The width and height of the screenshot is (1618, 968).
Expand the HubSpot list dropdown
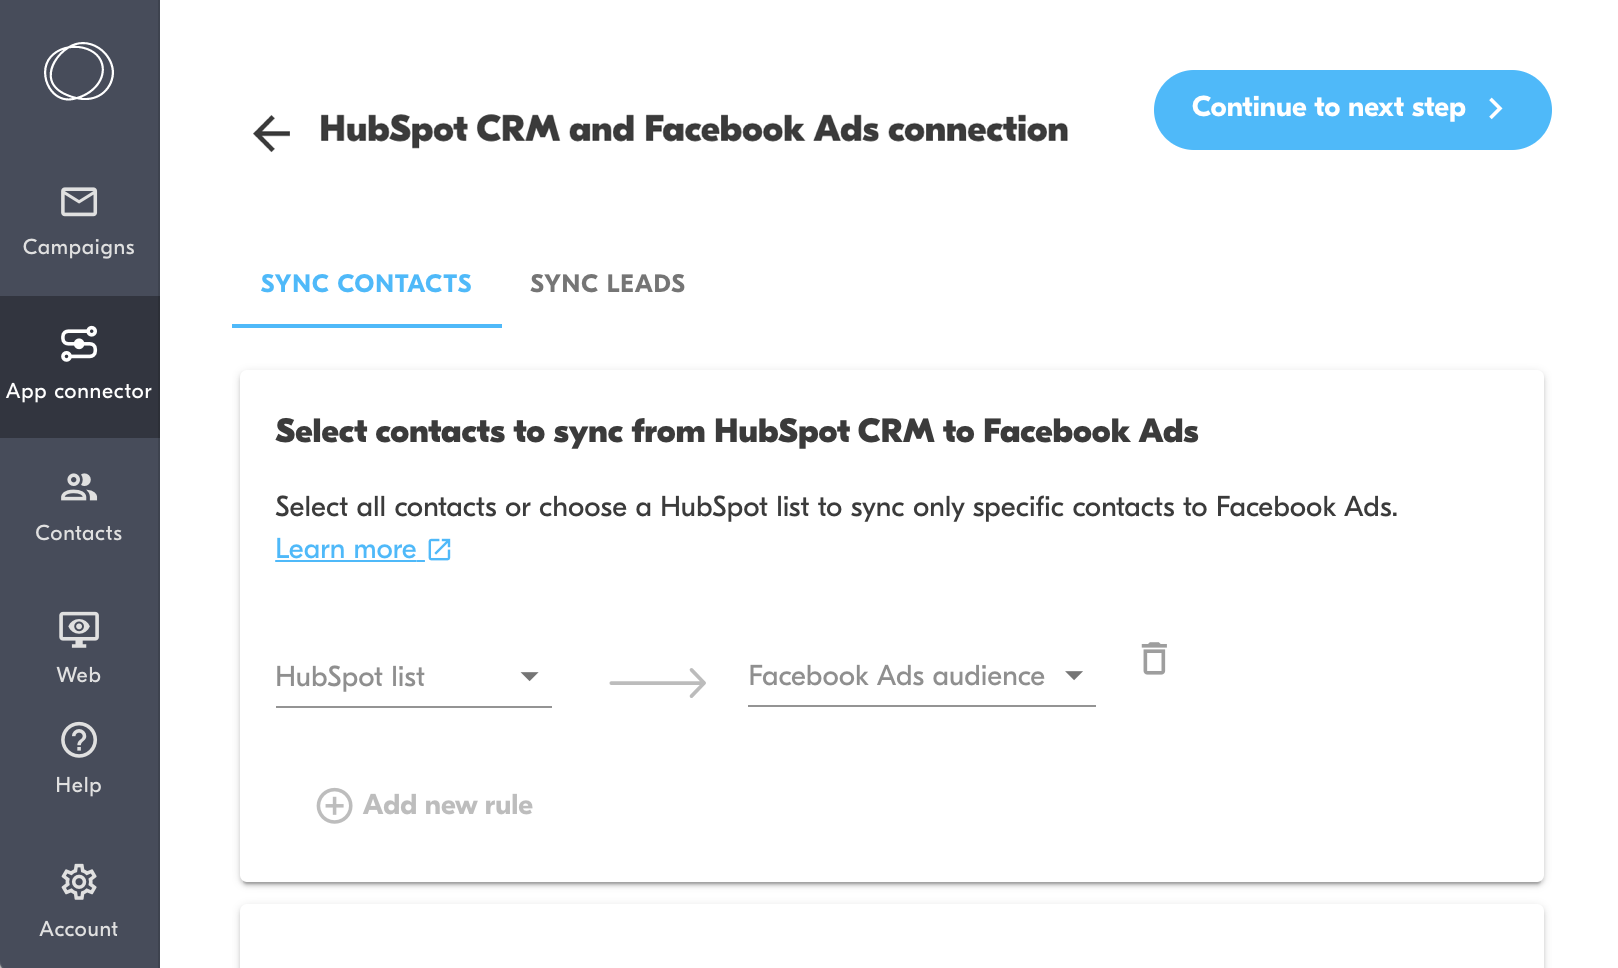(413, 677)
